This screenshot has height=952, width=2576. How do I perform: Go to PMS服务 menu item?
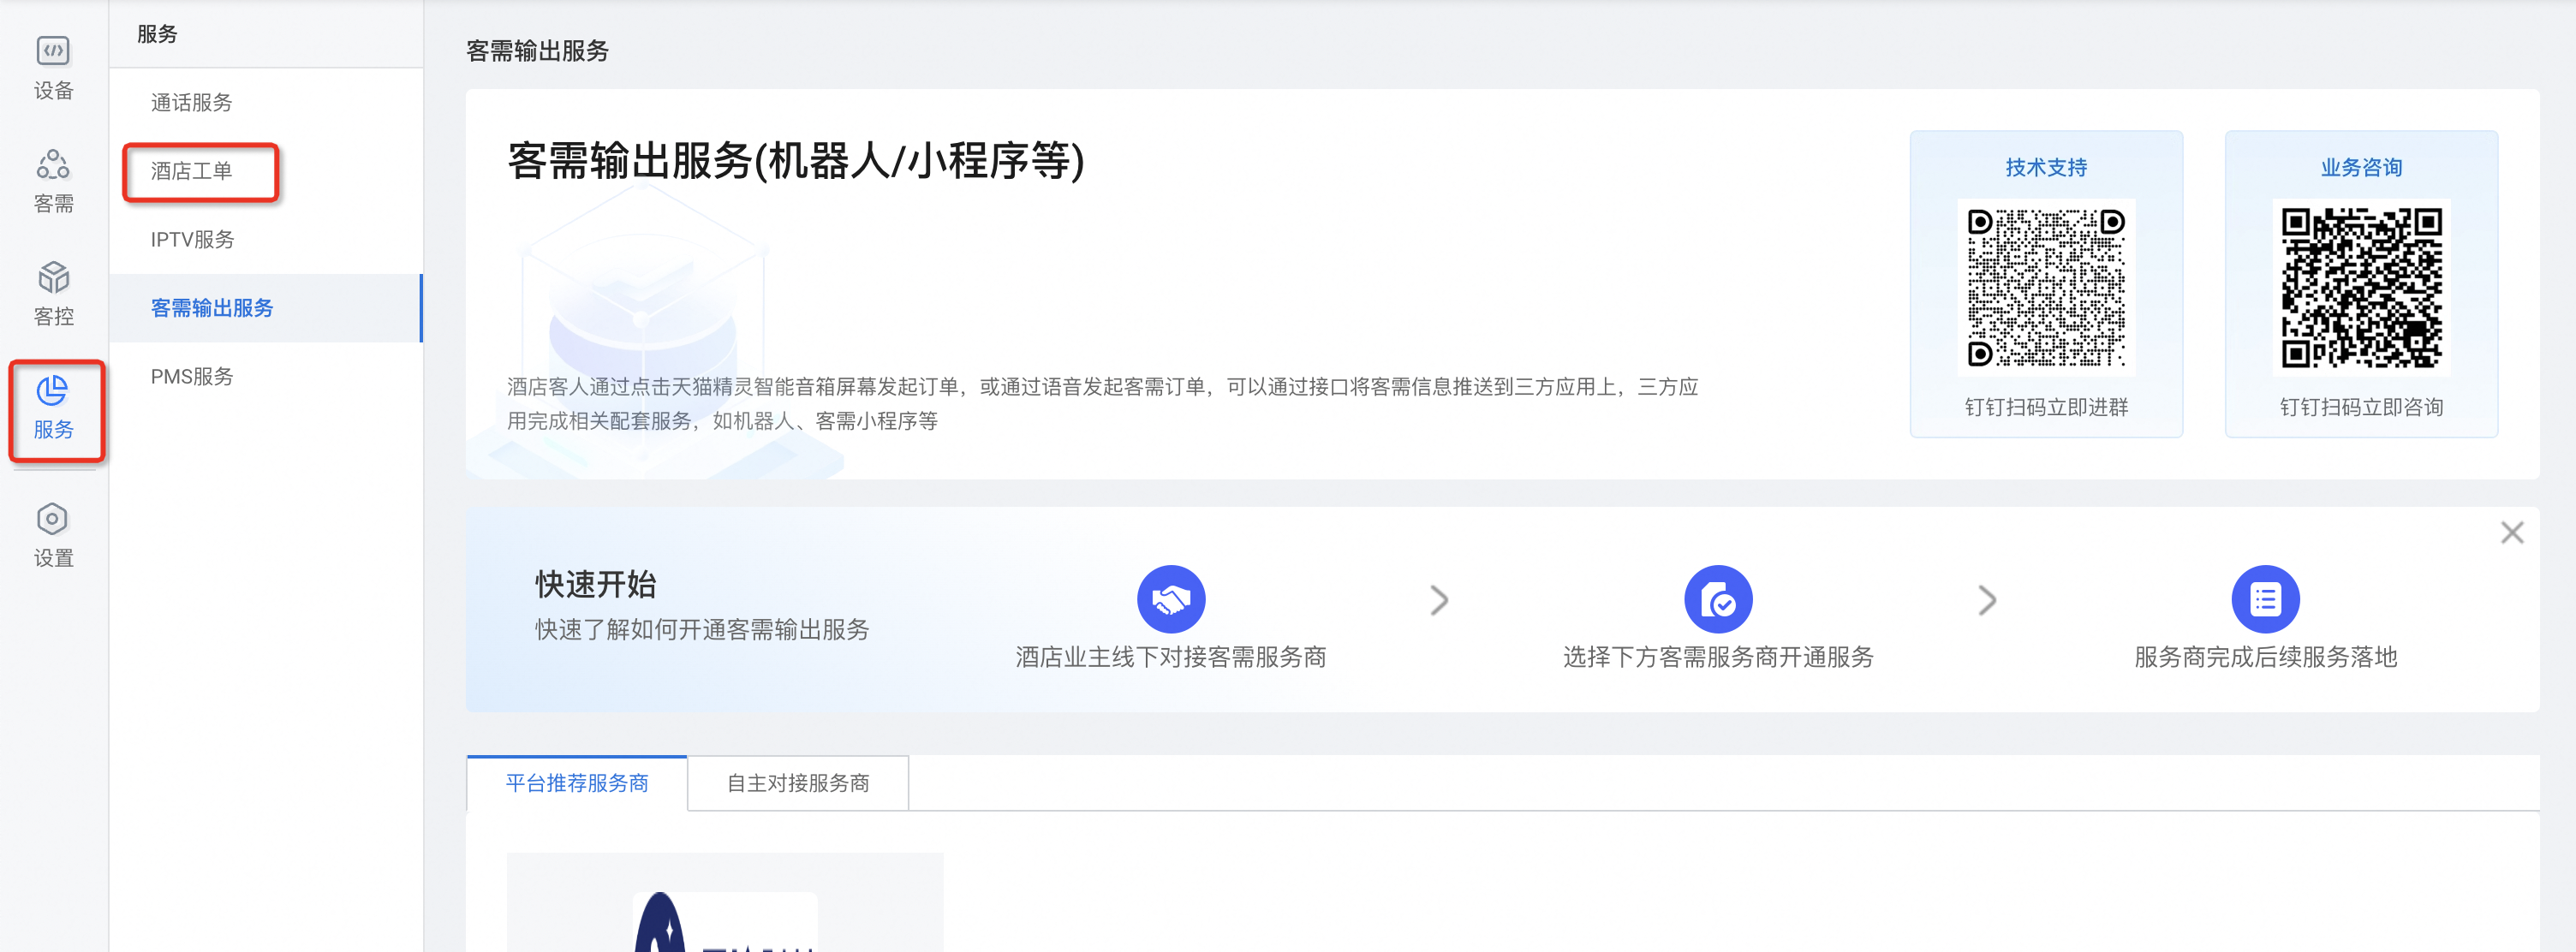pos(192,376)
